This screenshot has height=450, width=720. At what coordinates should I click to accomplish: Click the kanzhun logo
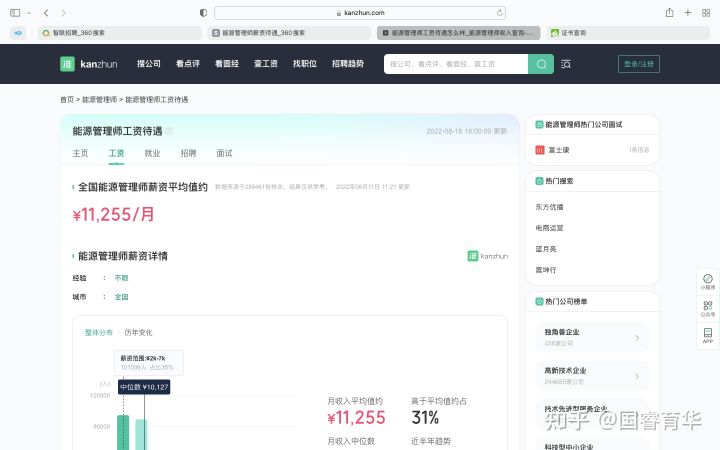(x=89, y=64)
